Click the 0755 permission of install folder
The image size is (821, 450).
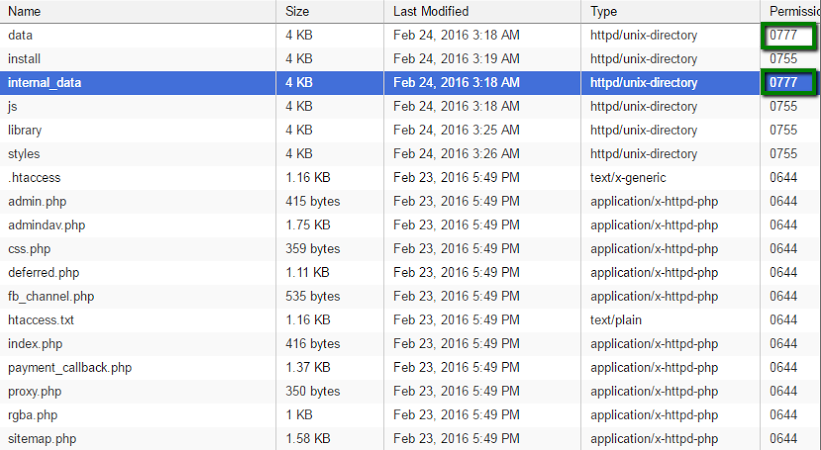pos(783,59)
